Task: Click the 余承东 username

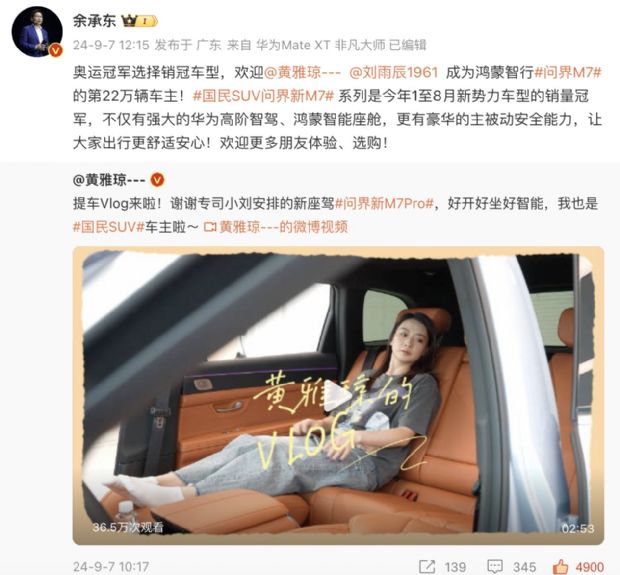Action: (94, 21)
